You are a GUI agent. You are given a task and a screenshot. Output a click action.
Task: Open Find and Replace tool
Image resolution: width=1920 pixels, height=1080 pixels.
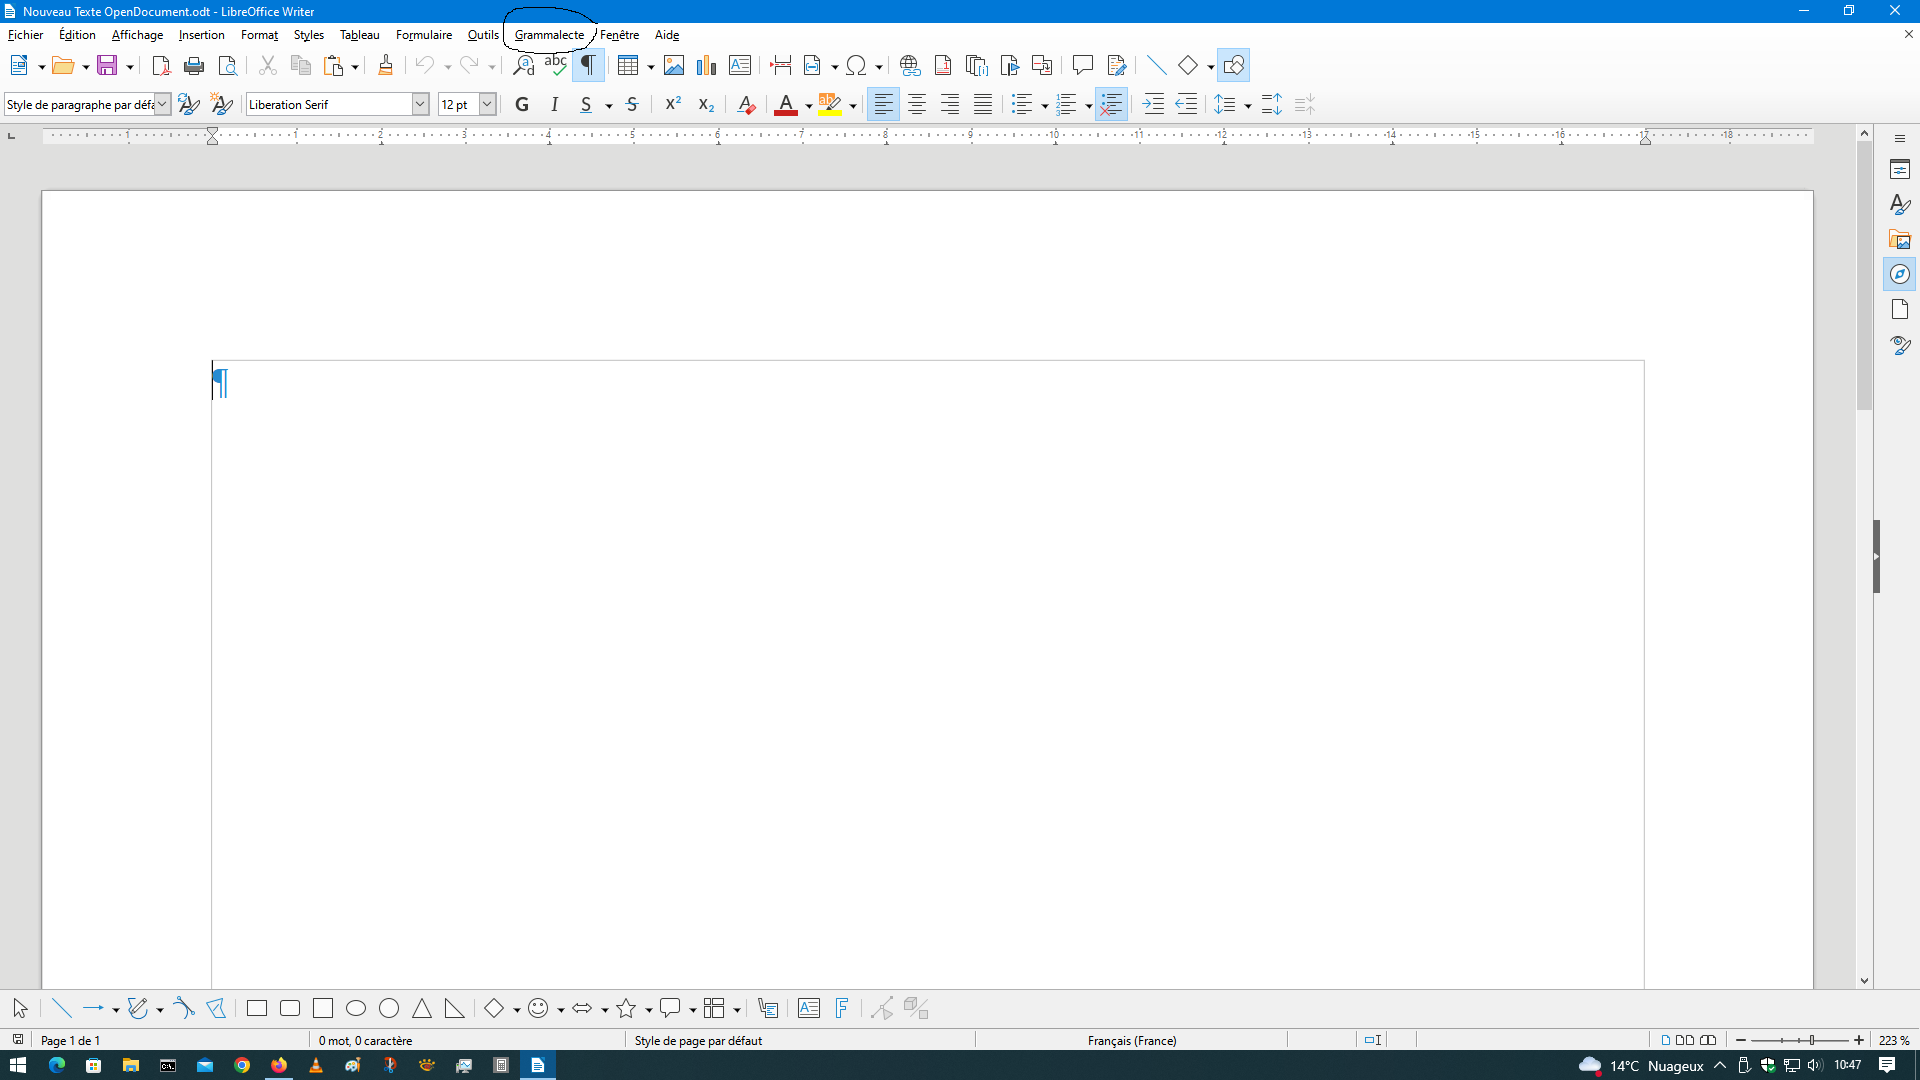[x=523, y=66]
